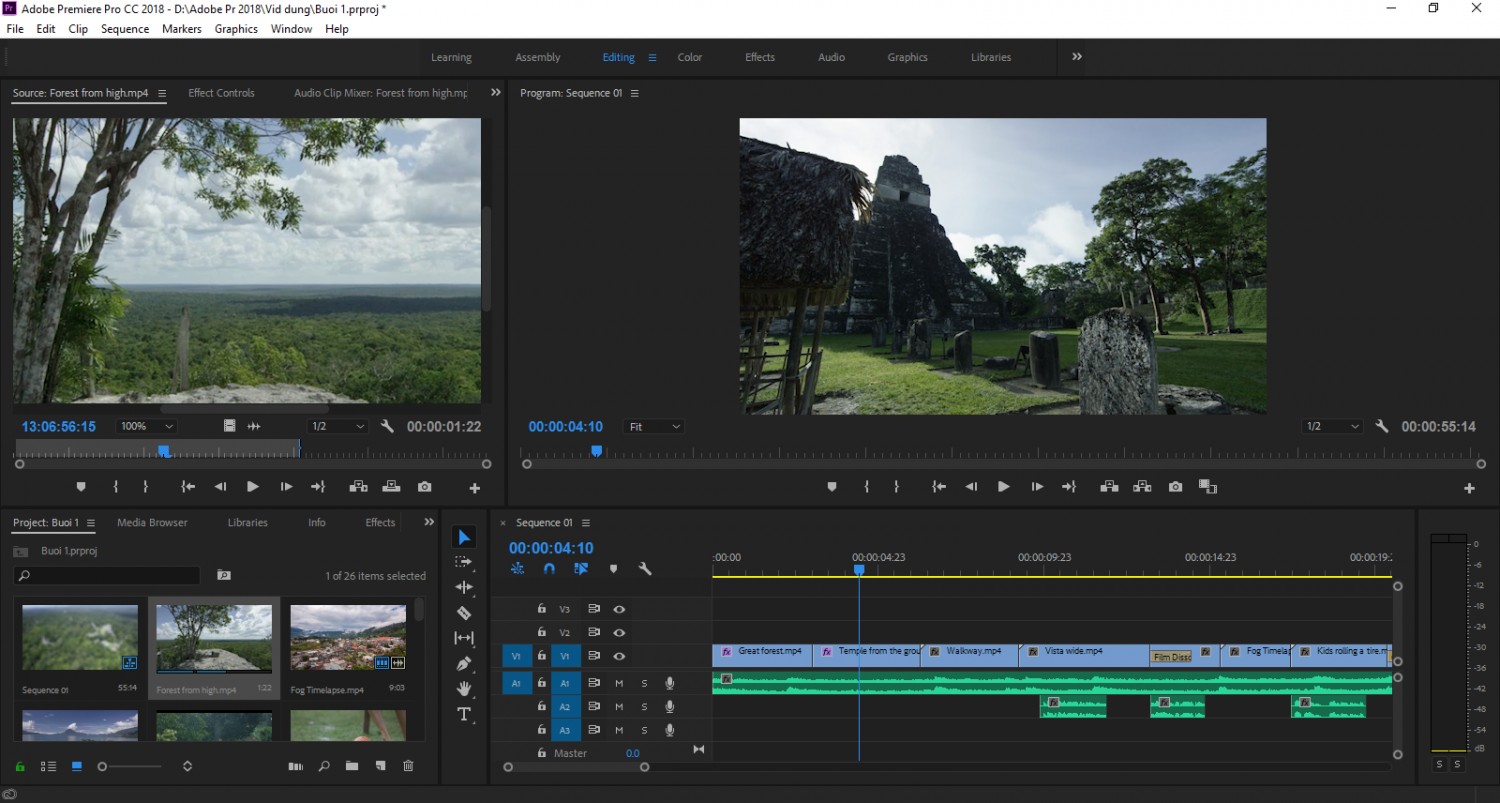Image resolution: width=1500 pixels, height=803 pixels.
Task: Mute audio track A1
Action: [x=619, y=683]
